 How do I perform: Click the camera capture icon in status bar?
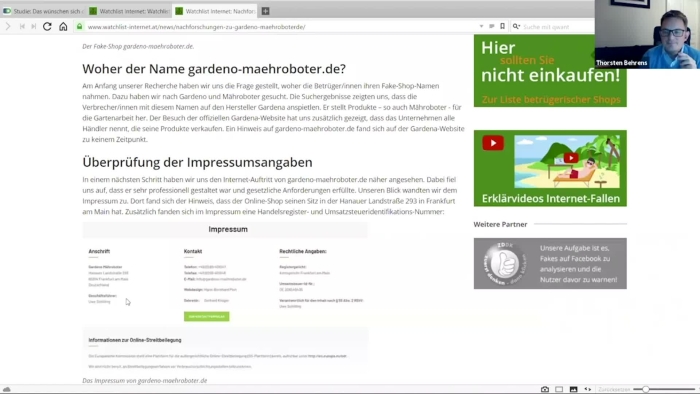point(545,389)
